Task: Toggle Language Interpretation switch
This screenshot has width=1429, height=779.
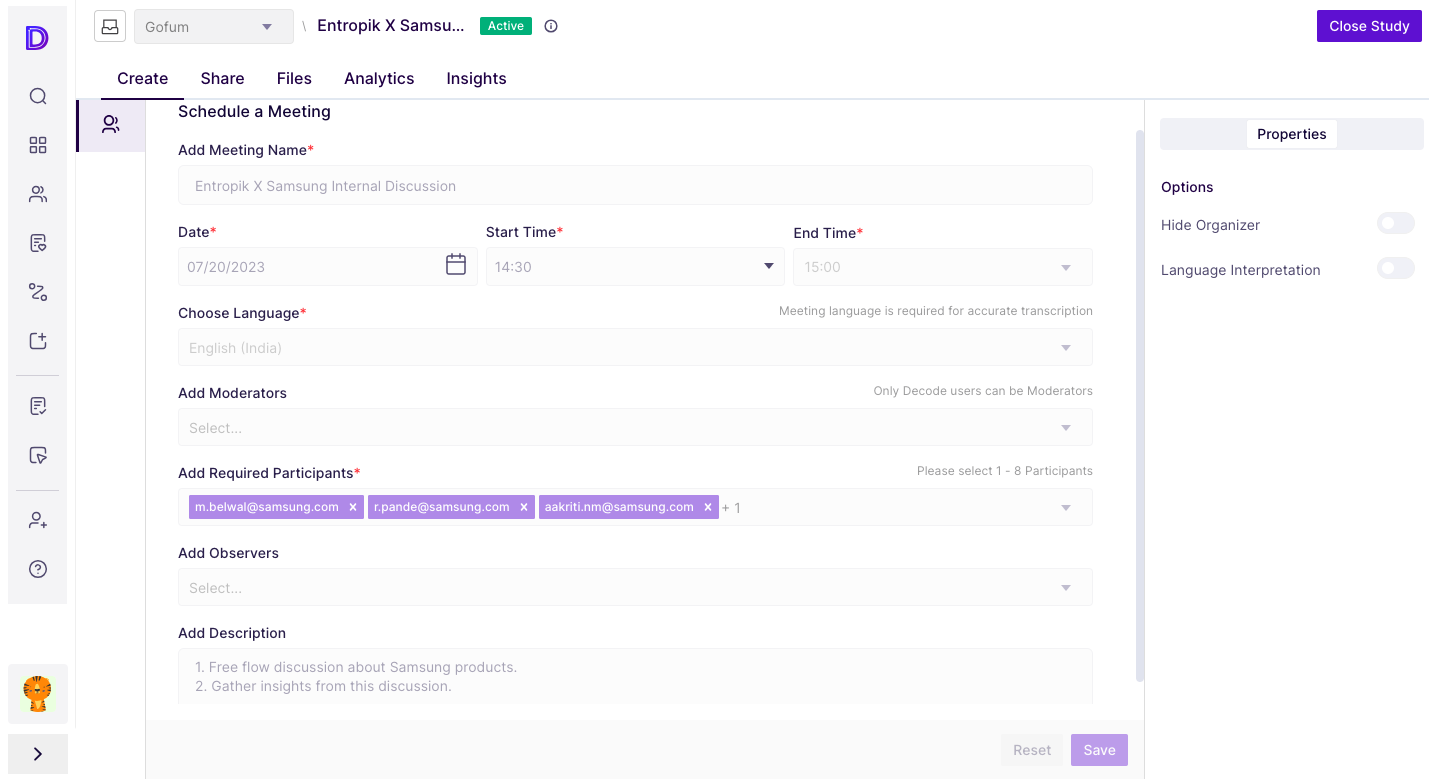Action: pos(1395,268)
